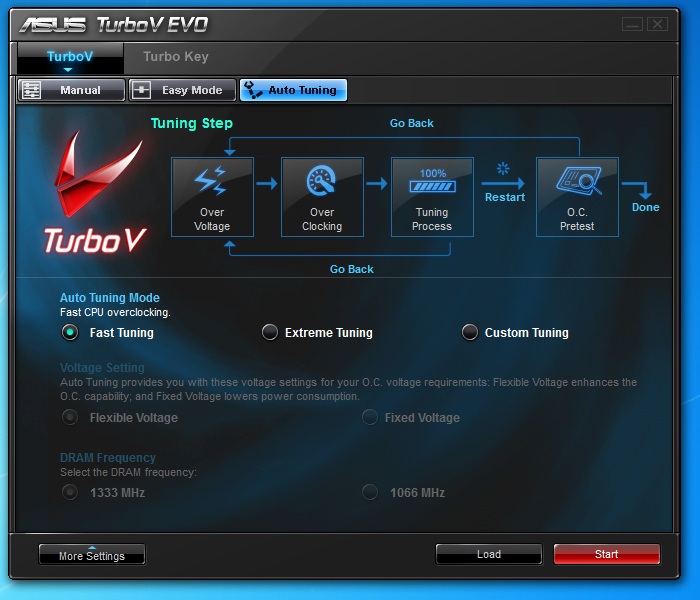Minimize the TurboV EVO window
This screenshot has width=700, height=600.
(632, 24)
